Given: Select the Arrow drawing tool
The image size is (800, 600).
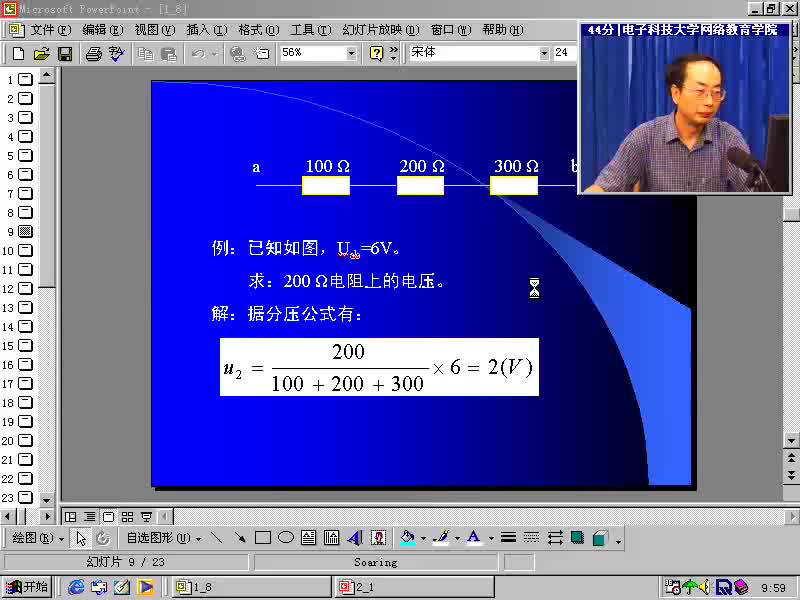Looking at the screenshot, I should (240, 538).
